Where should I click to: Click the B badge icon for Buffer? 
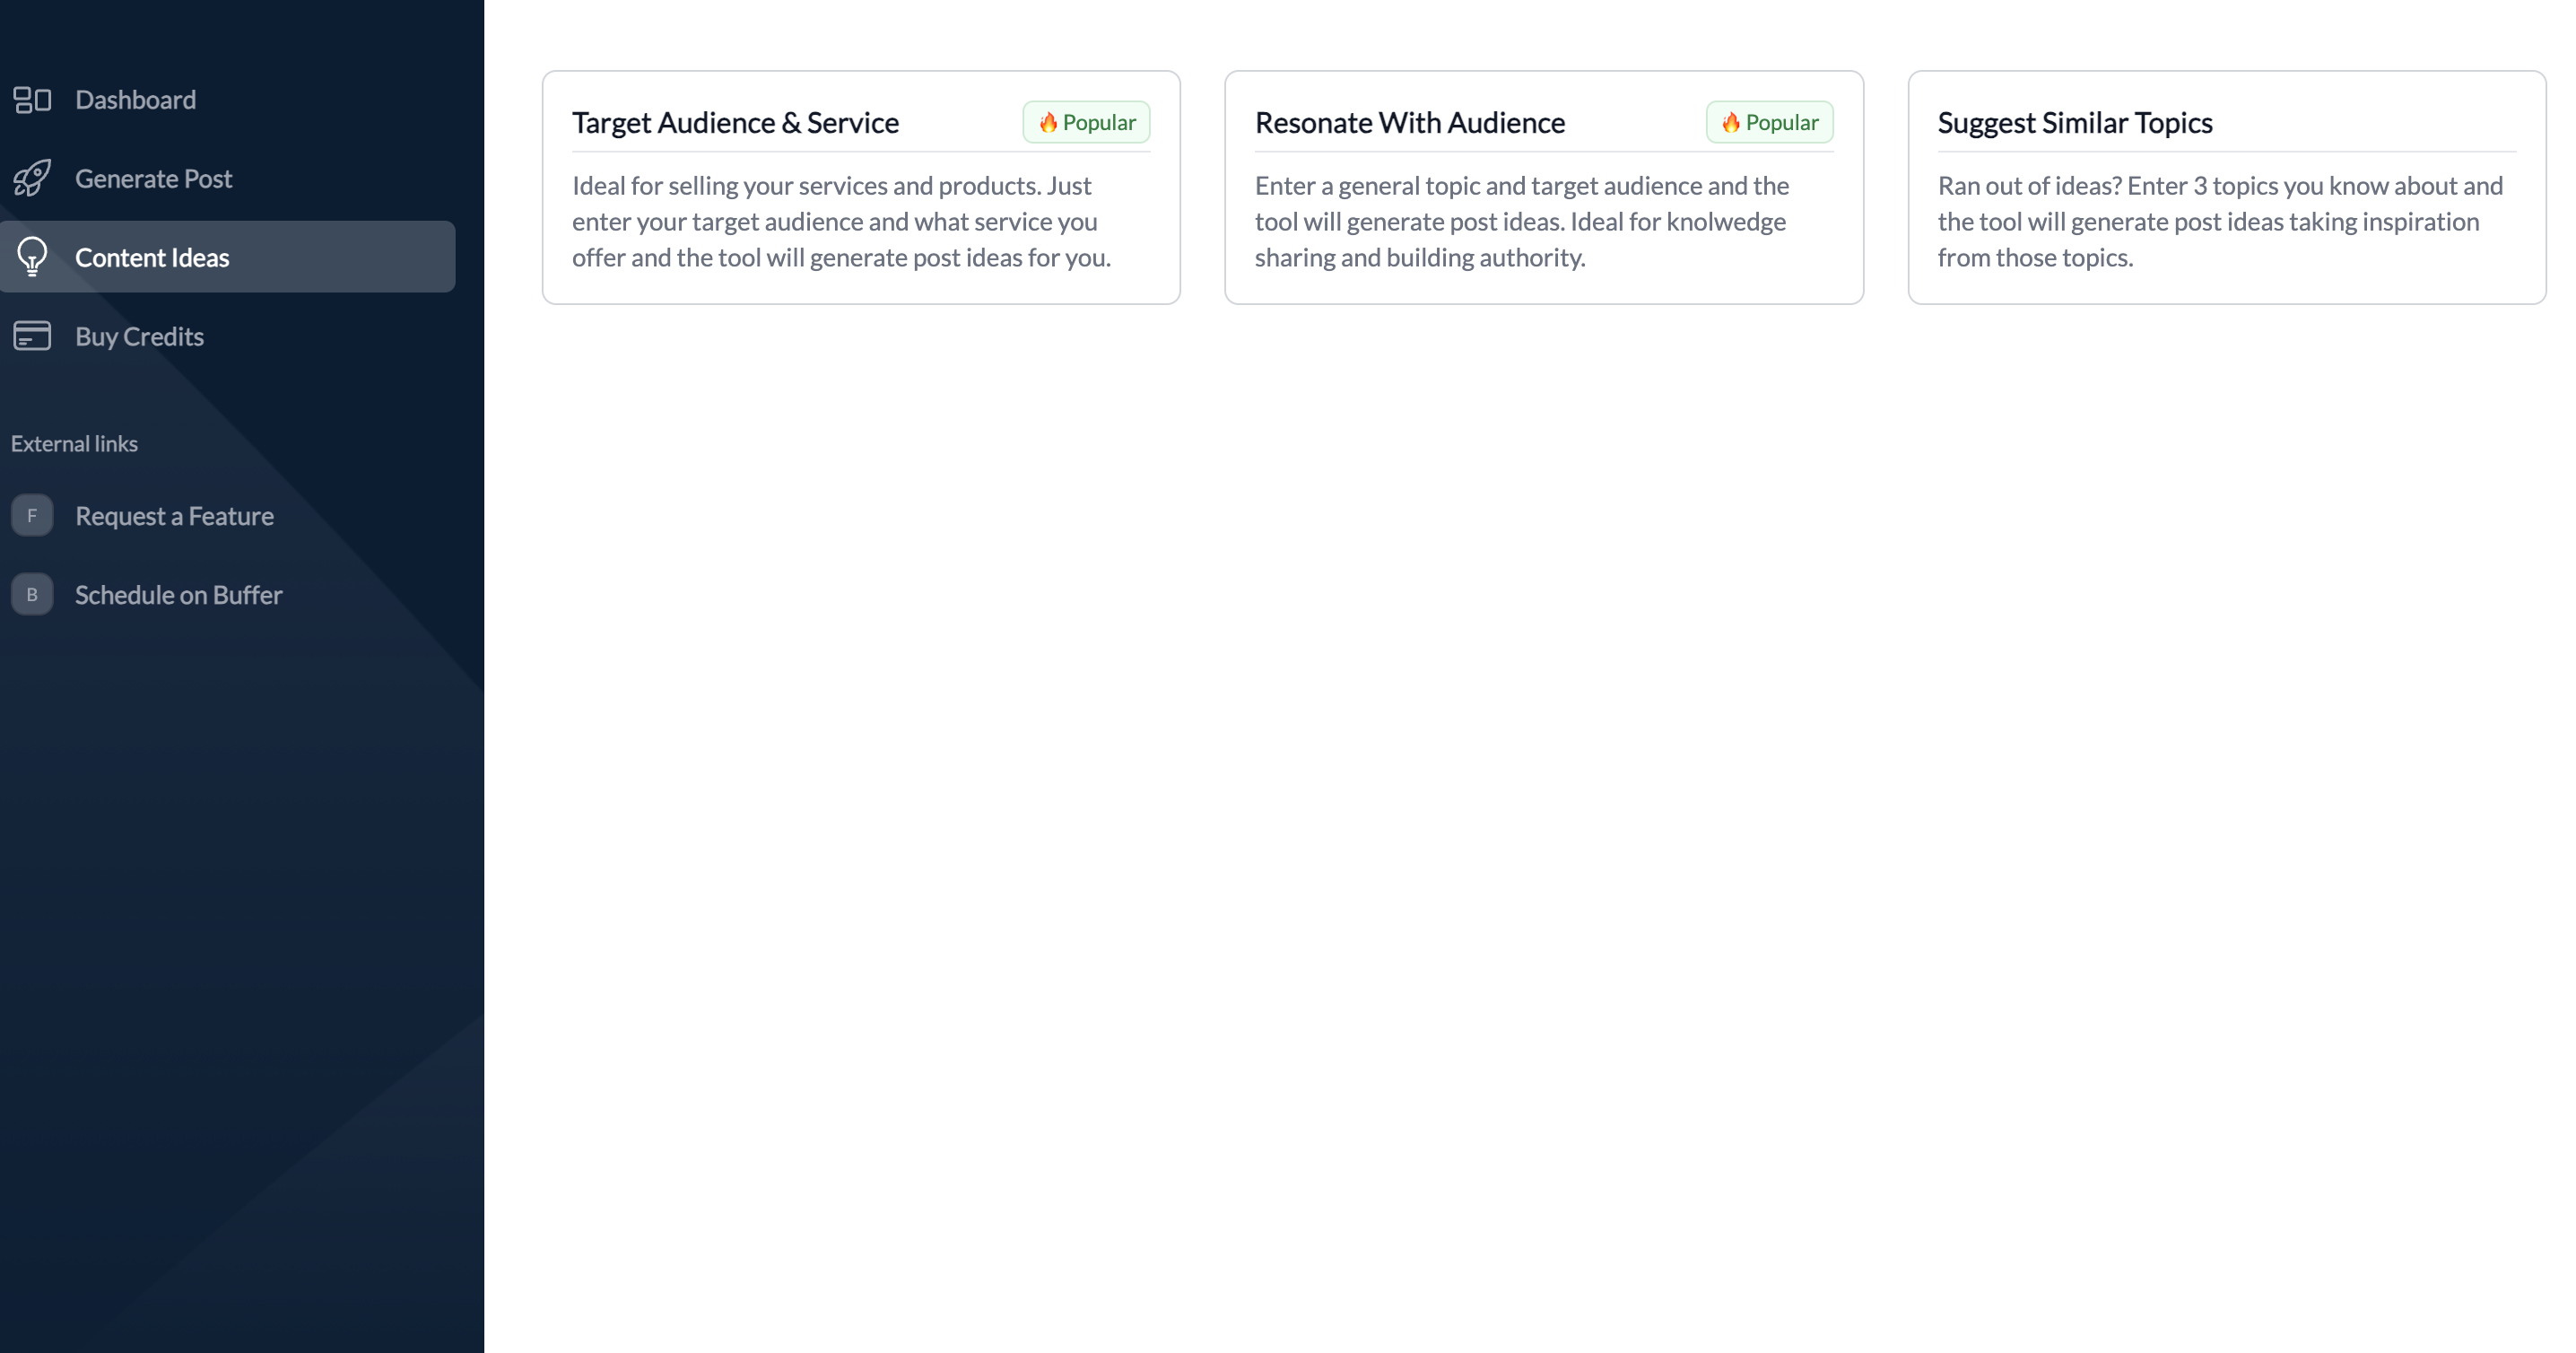pos(32,595)
